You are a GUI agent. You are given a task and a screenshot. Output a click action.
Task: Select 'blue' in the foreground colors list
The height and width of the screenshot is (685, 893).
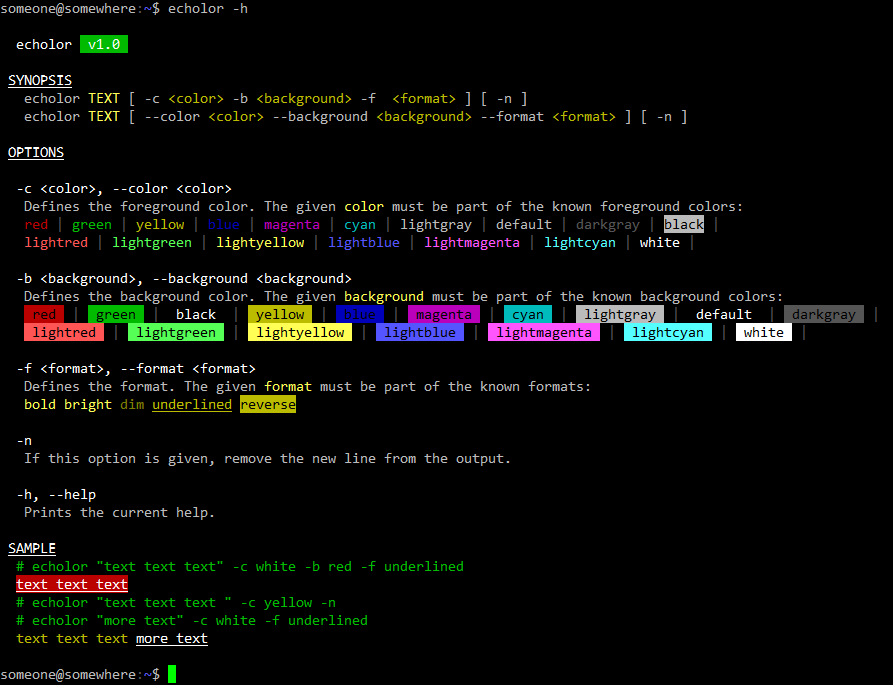[223, 224]
